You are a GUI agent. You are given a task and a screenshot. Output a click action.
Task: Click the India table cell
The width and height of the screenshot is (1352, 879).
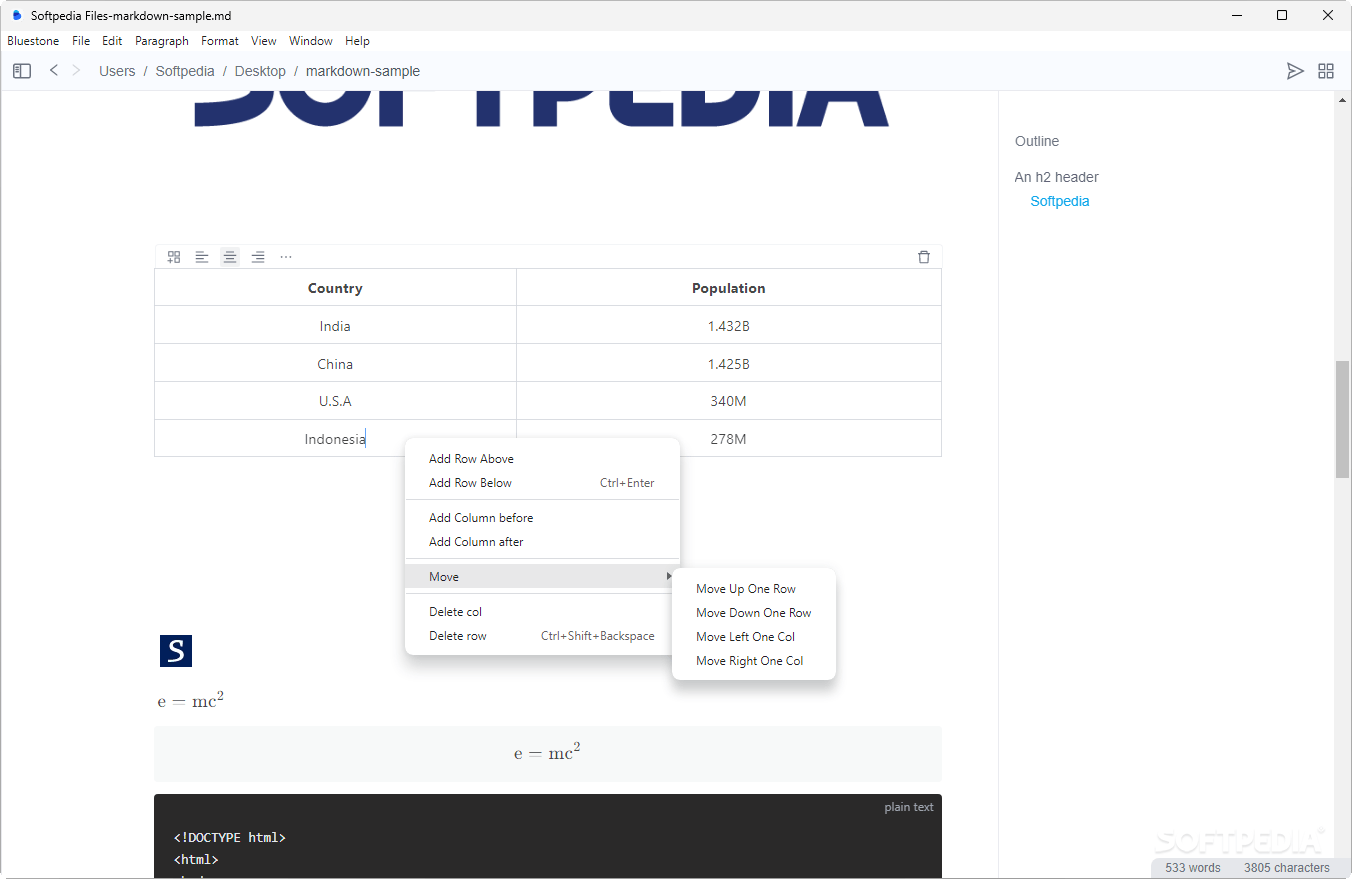335,326
